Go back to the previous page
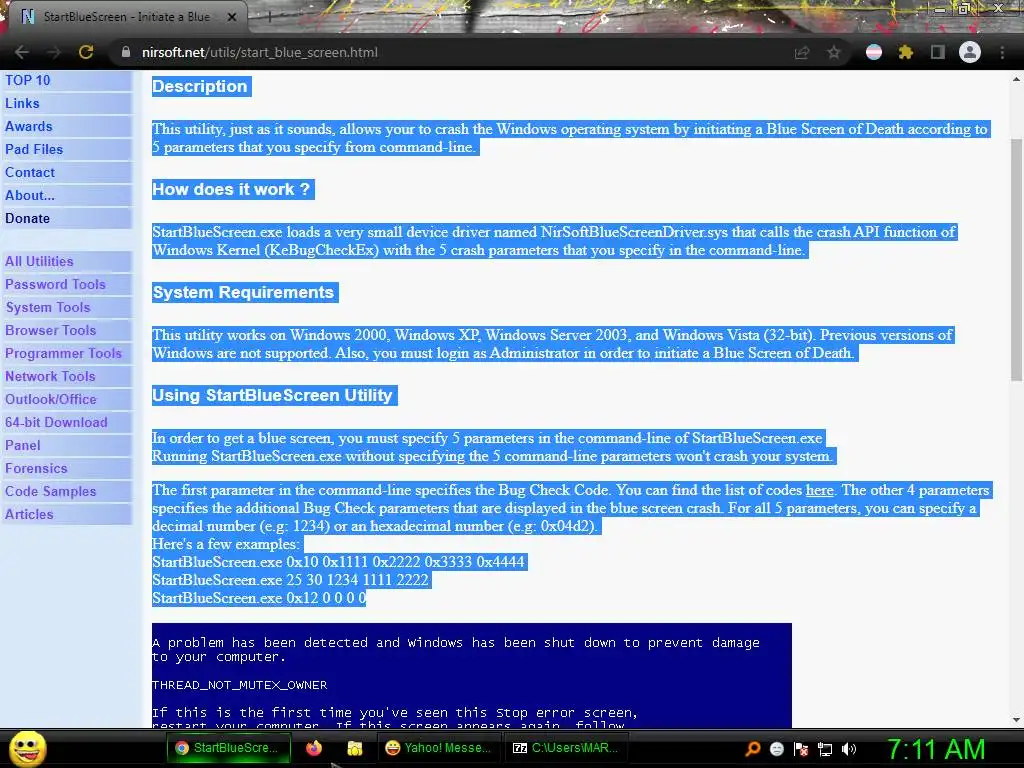Image resolution: width=1024 pixels, height=768 pixels. 22,52
